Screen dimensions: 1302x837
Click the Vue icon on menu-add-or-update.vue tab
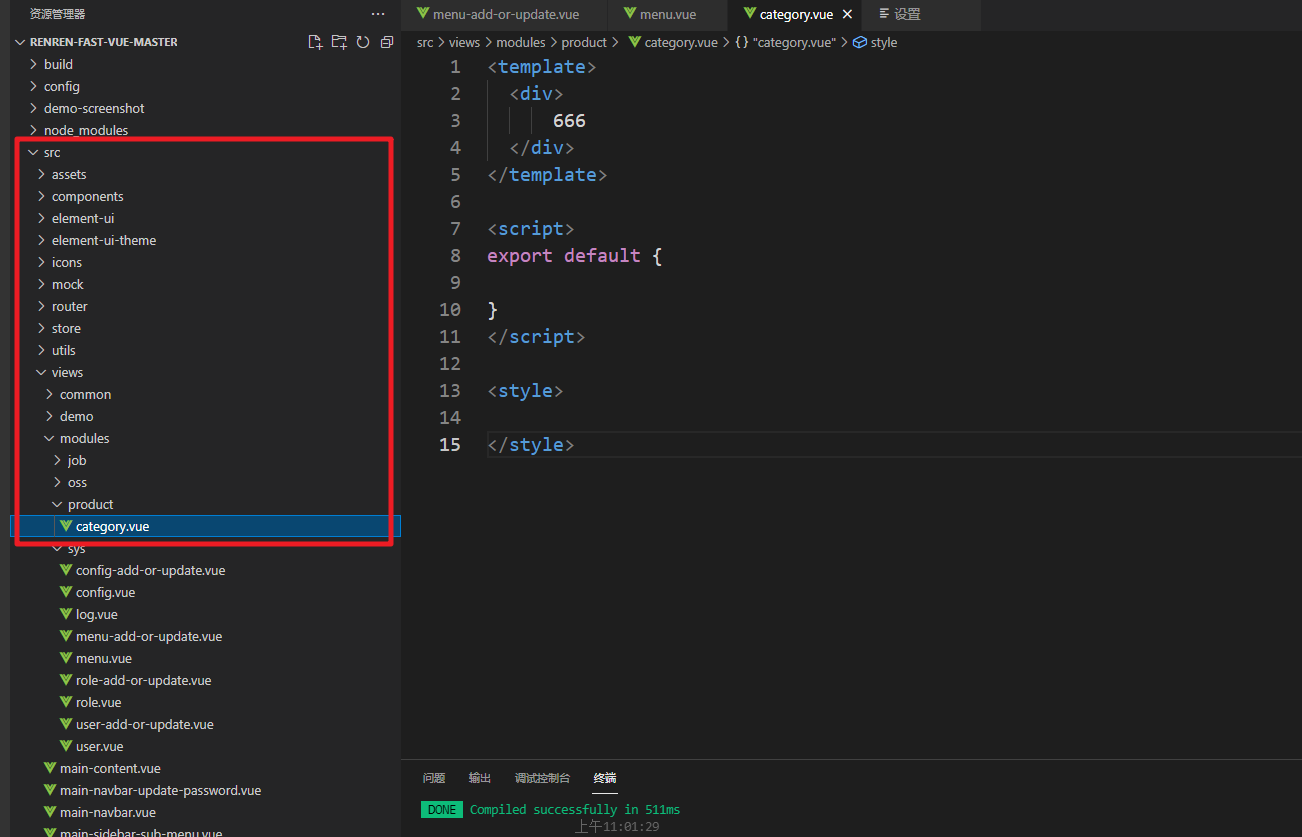coord(423,13)
